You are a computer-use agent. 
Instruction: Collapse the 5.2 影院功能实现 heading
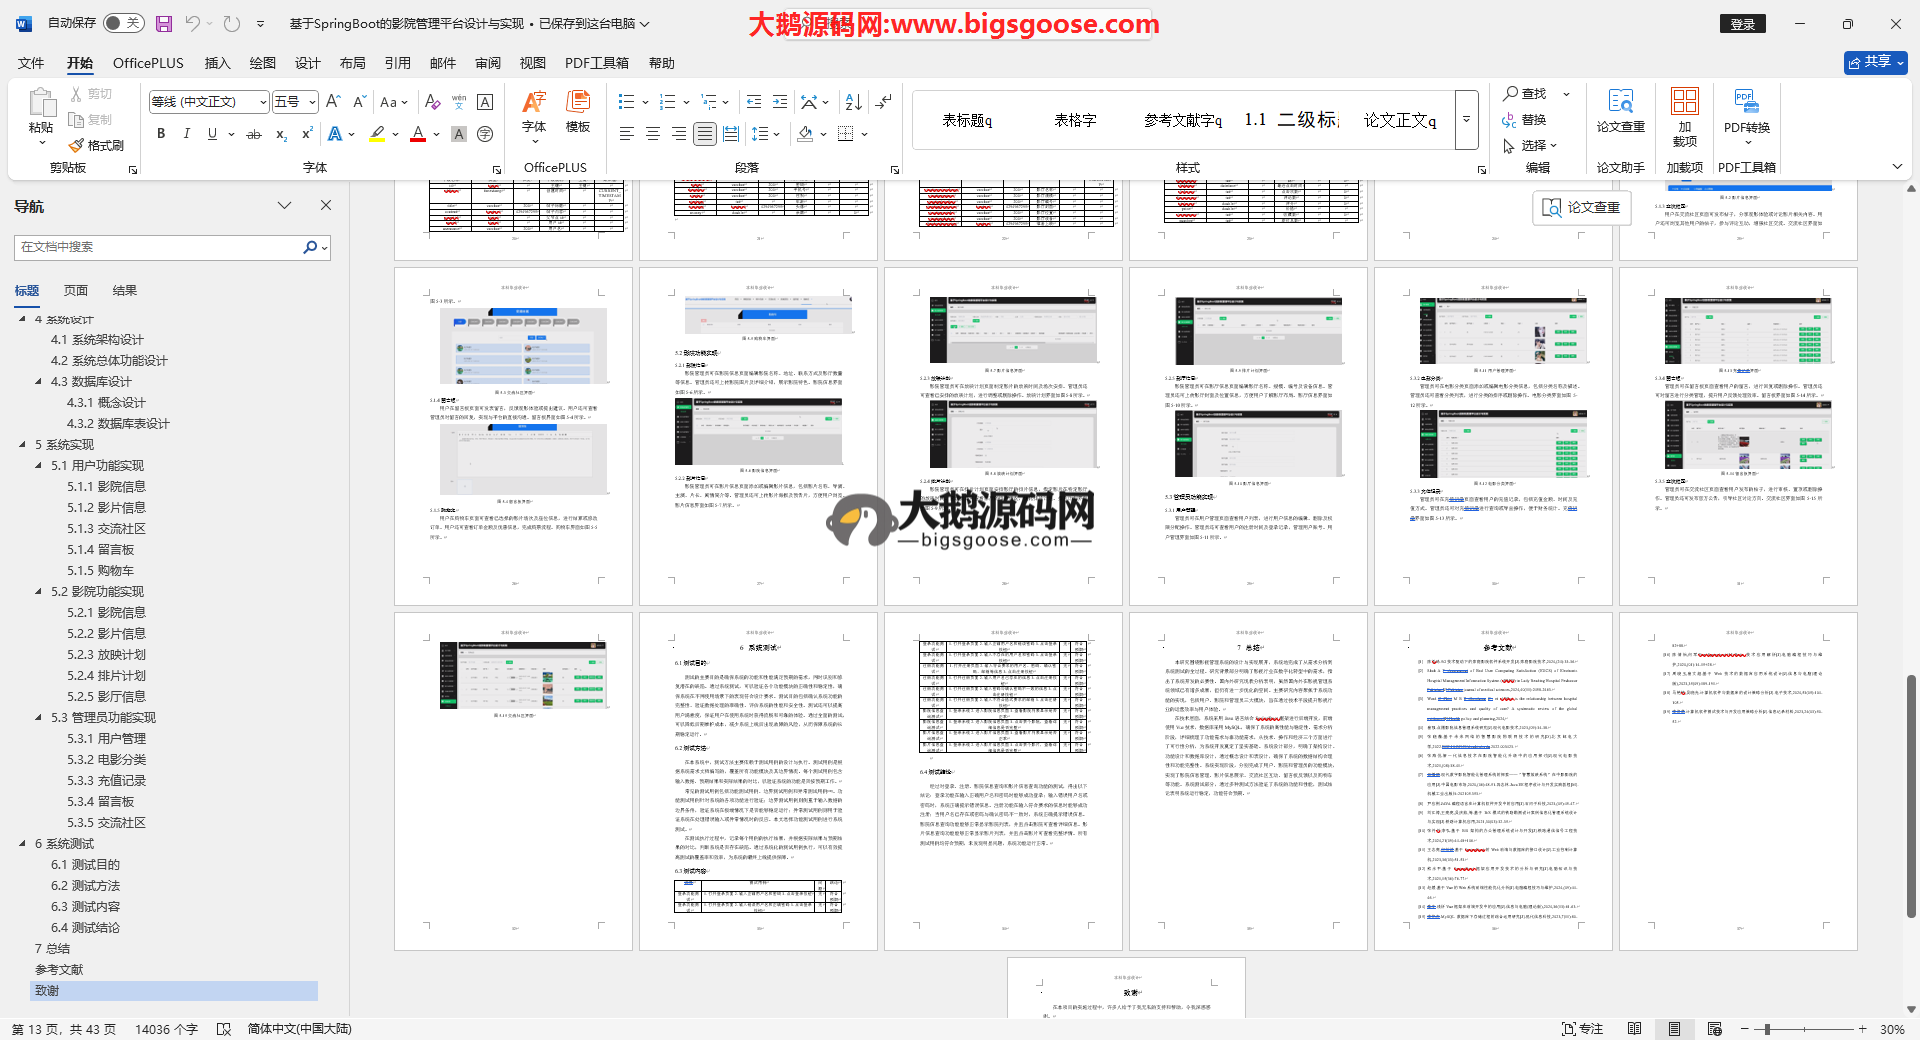[x=39, y=592]
